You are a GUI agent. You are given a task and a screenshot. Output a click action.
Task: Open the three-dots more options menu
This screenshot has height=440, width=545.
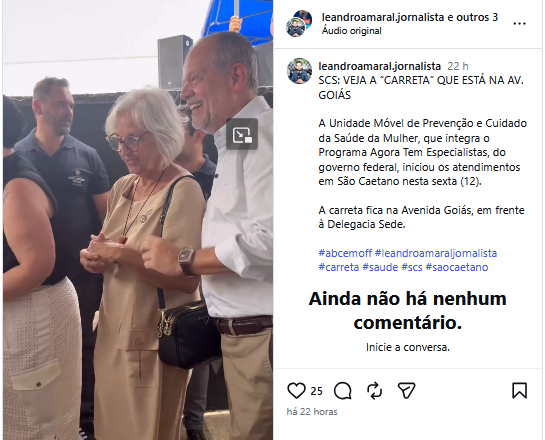(x=519, y=24)
